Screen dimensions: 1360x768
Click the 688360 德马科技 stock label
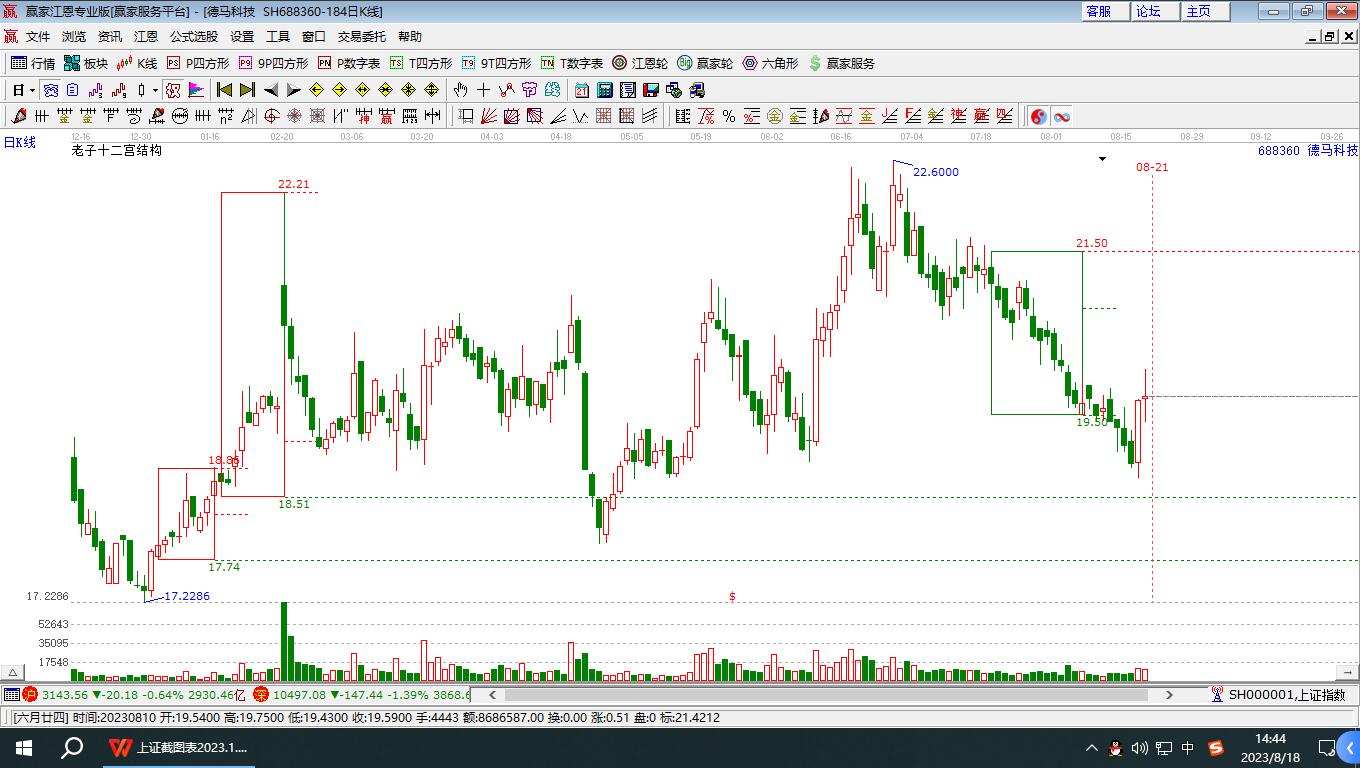tap(1307, 150)
